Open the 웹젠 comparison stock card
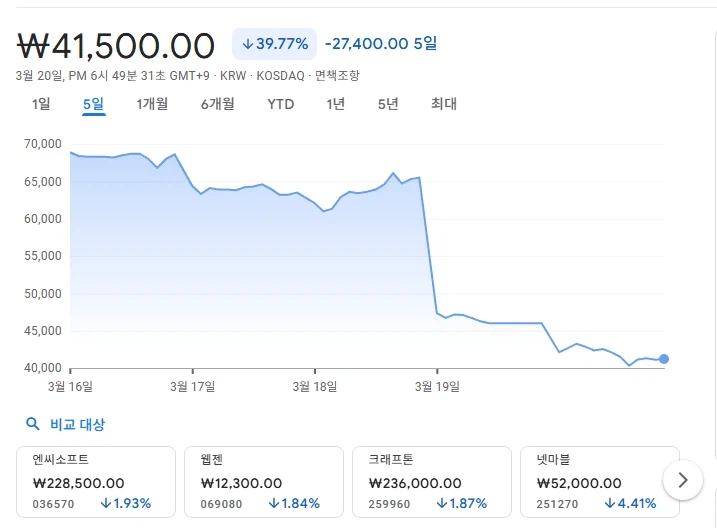 262,481
